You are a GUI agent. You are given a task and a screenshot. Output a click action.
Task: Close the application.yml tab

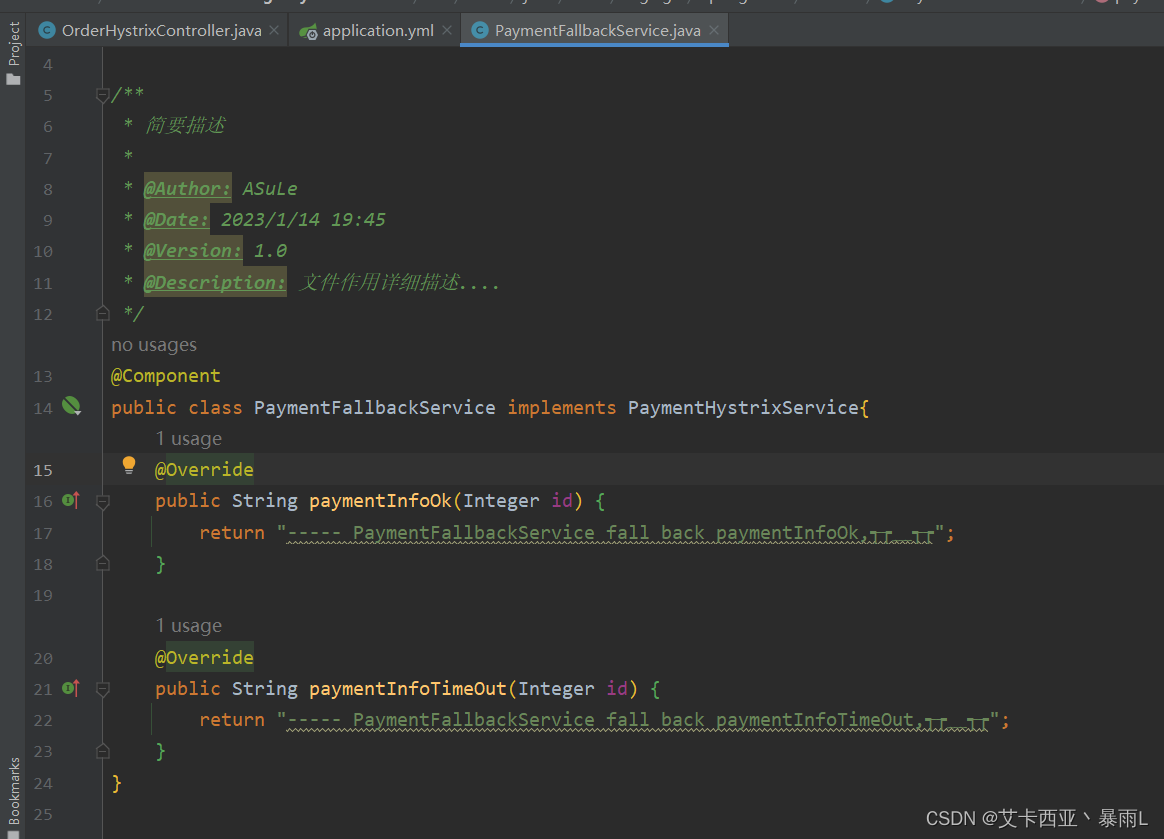pos(447,30)
